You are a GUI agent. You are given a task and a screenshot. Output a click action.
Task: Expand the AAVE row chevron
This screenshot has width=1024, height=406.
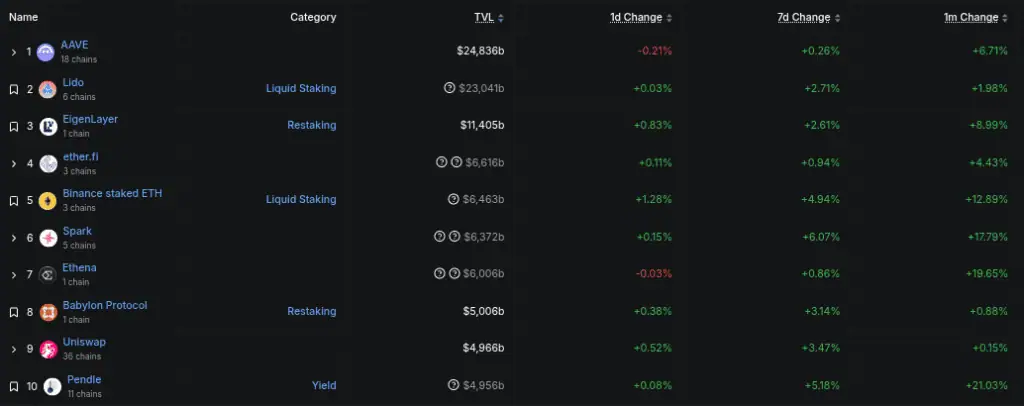[14, 52]
